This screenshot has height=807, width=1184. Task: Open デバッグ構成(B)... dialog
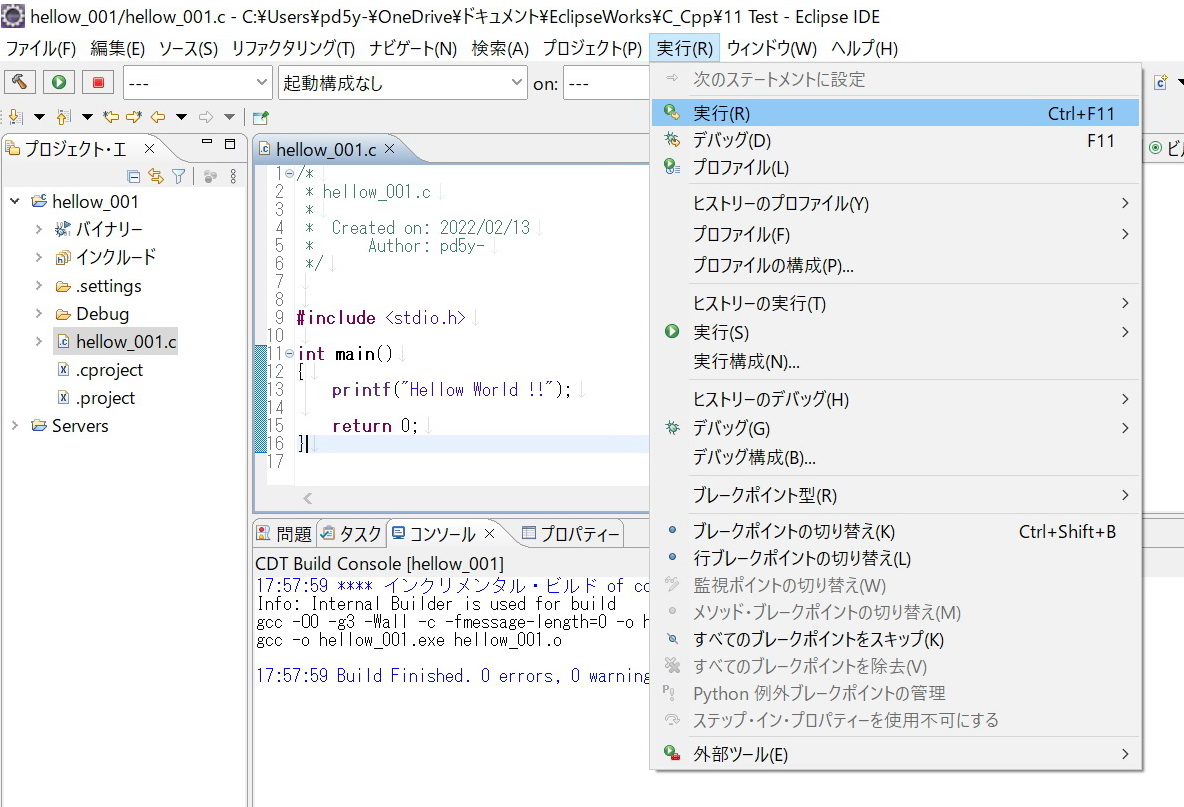click(896, 457)
